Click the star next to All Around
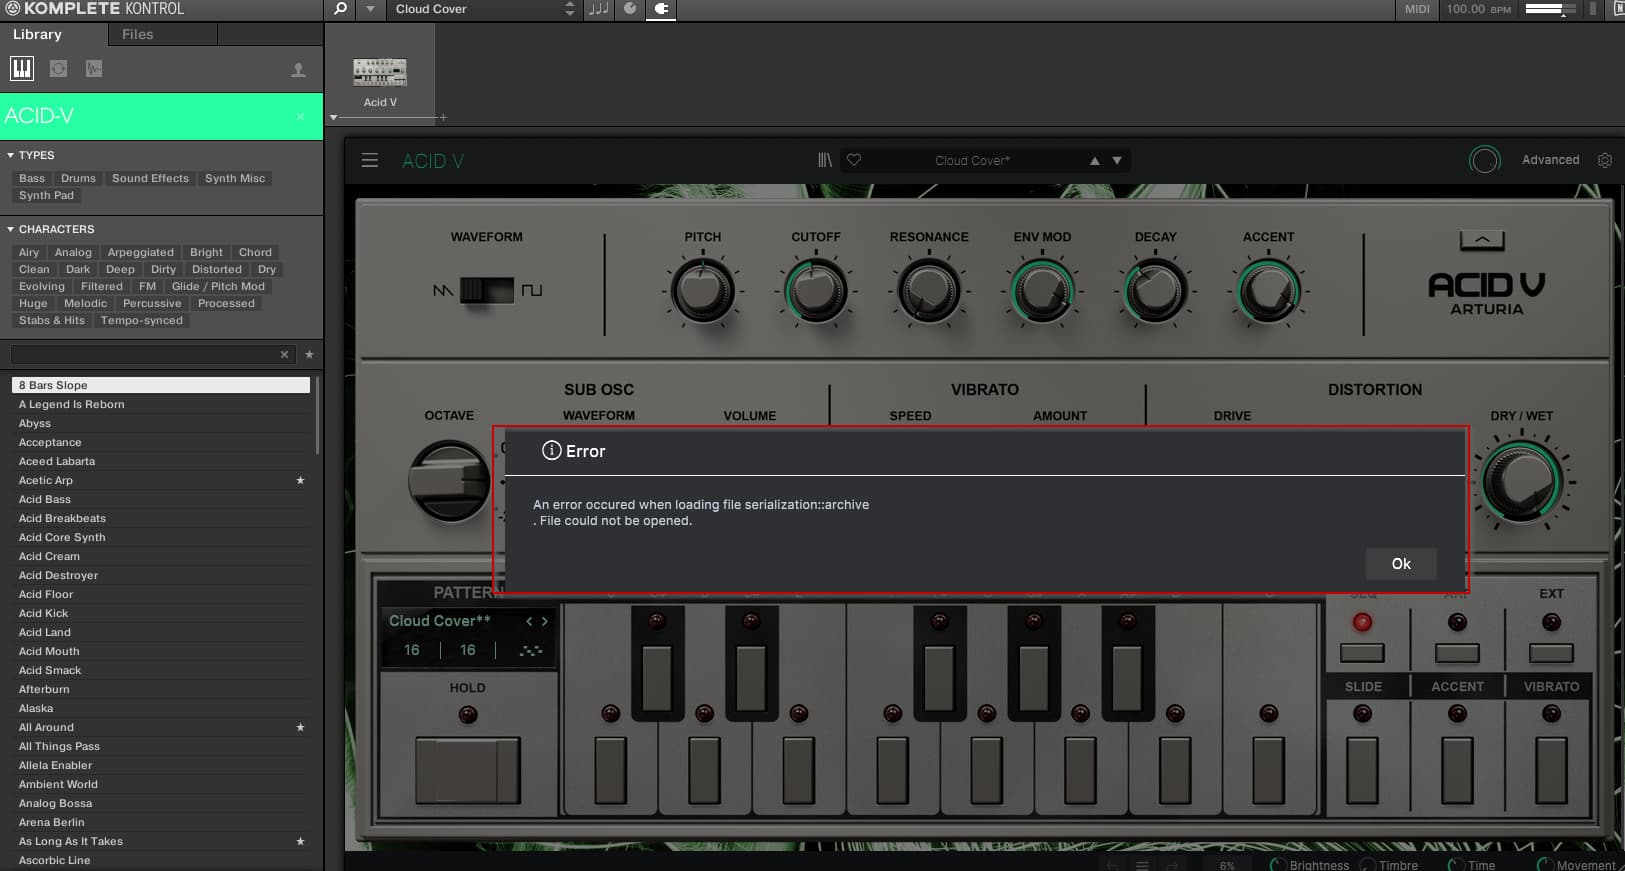1625x871 pixels. [300, 728]
